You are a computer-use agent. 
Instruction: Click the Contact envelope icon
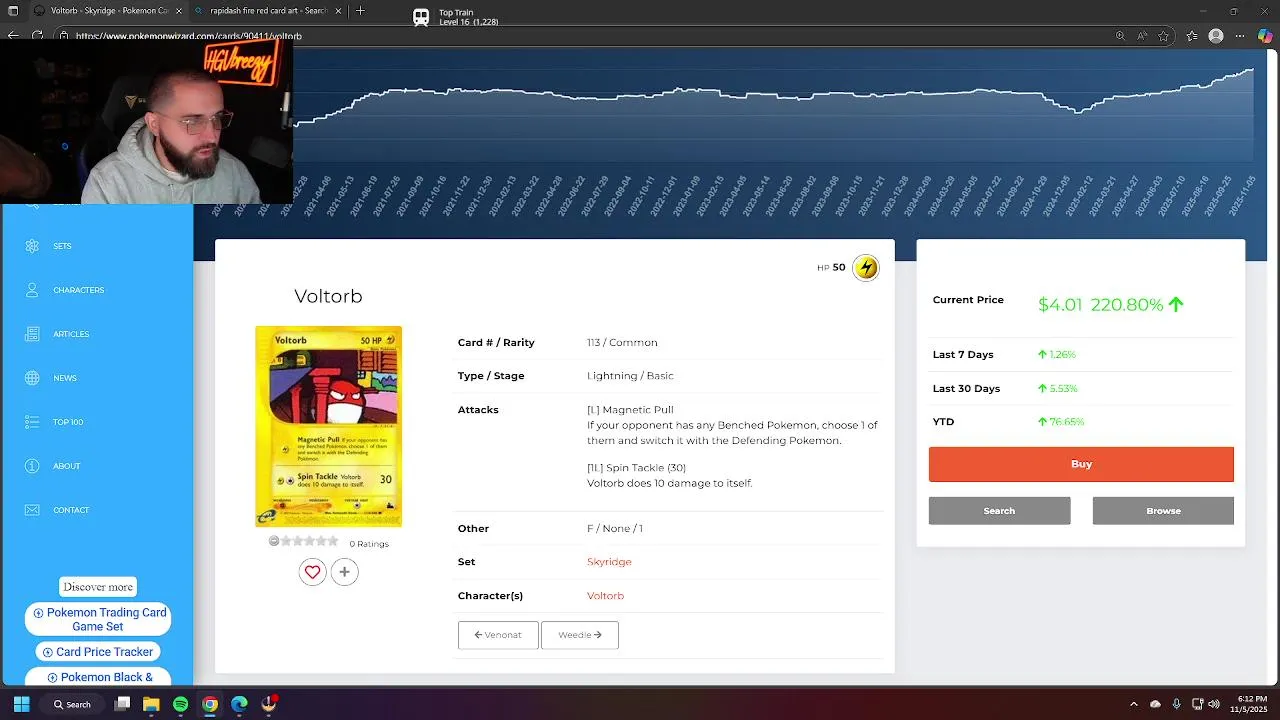point(32,510)
